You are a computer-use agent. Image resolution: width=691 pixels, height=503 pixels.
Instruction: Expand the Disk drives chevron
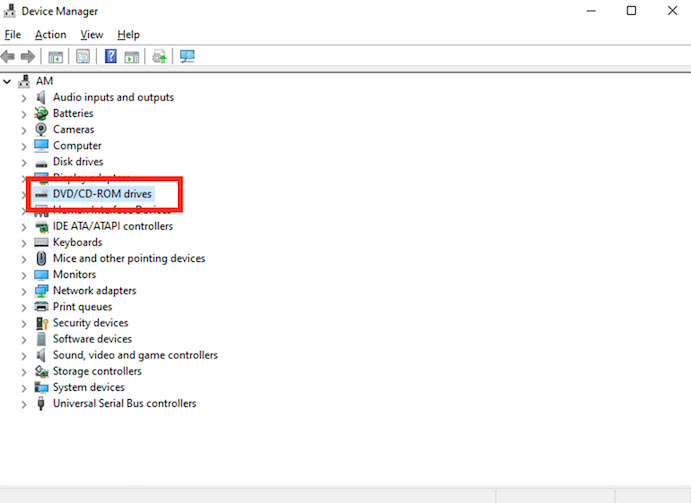(x=24, y=162)
